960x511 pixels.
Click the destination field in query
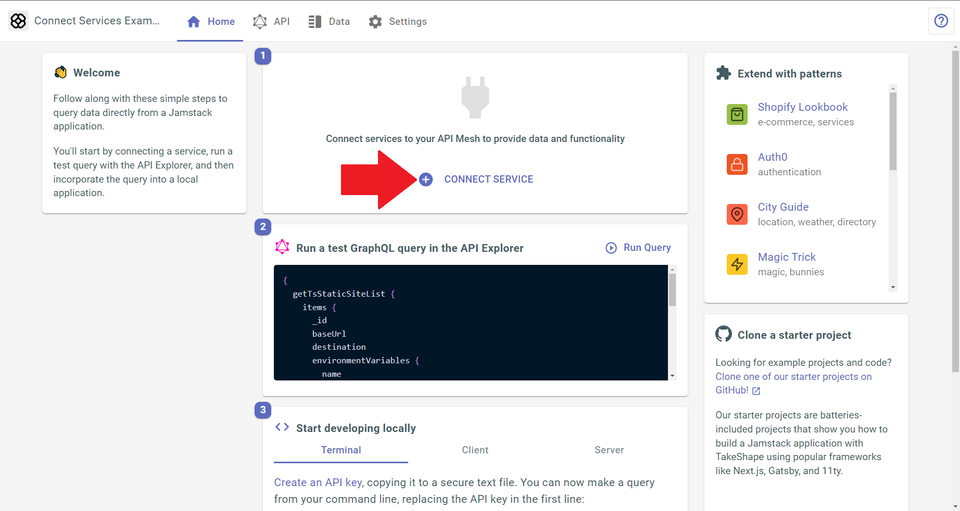click(x=339, y=347)
